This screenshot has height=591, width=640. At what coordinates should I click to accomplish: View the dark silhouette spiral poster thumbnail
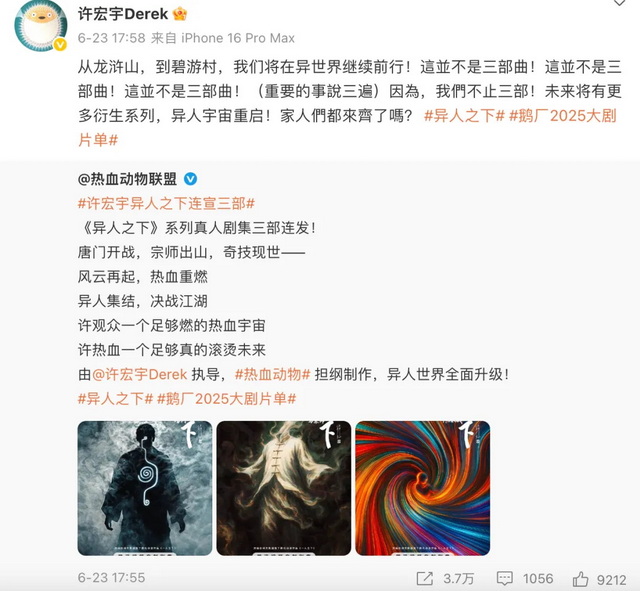(145, 488)
